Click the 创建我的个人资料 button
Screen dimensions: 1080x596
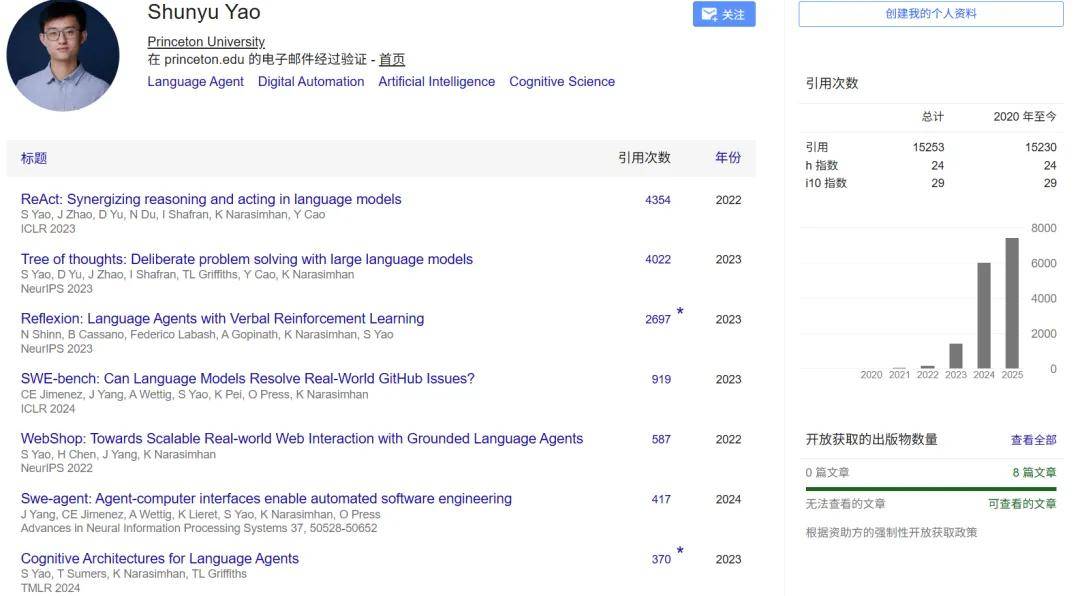929,13
